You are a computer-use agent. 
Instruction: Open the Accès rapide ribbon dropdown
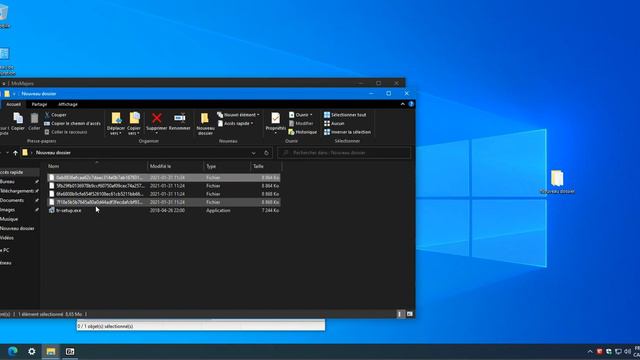tap(236, 123)
